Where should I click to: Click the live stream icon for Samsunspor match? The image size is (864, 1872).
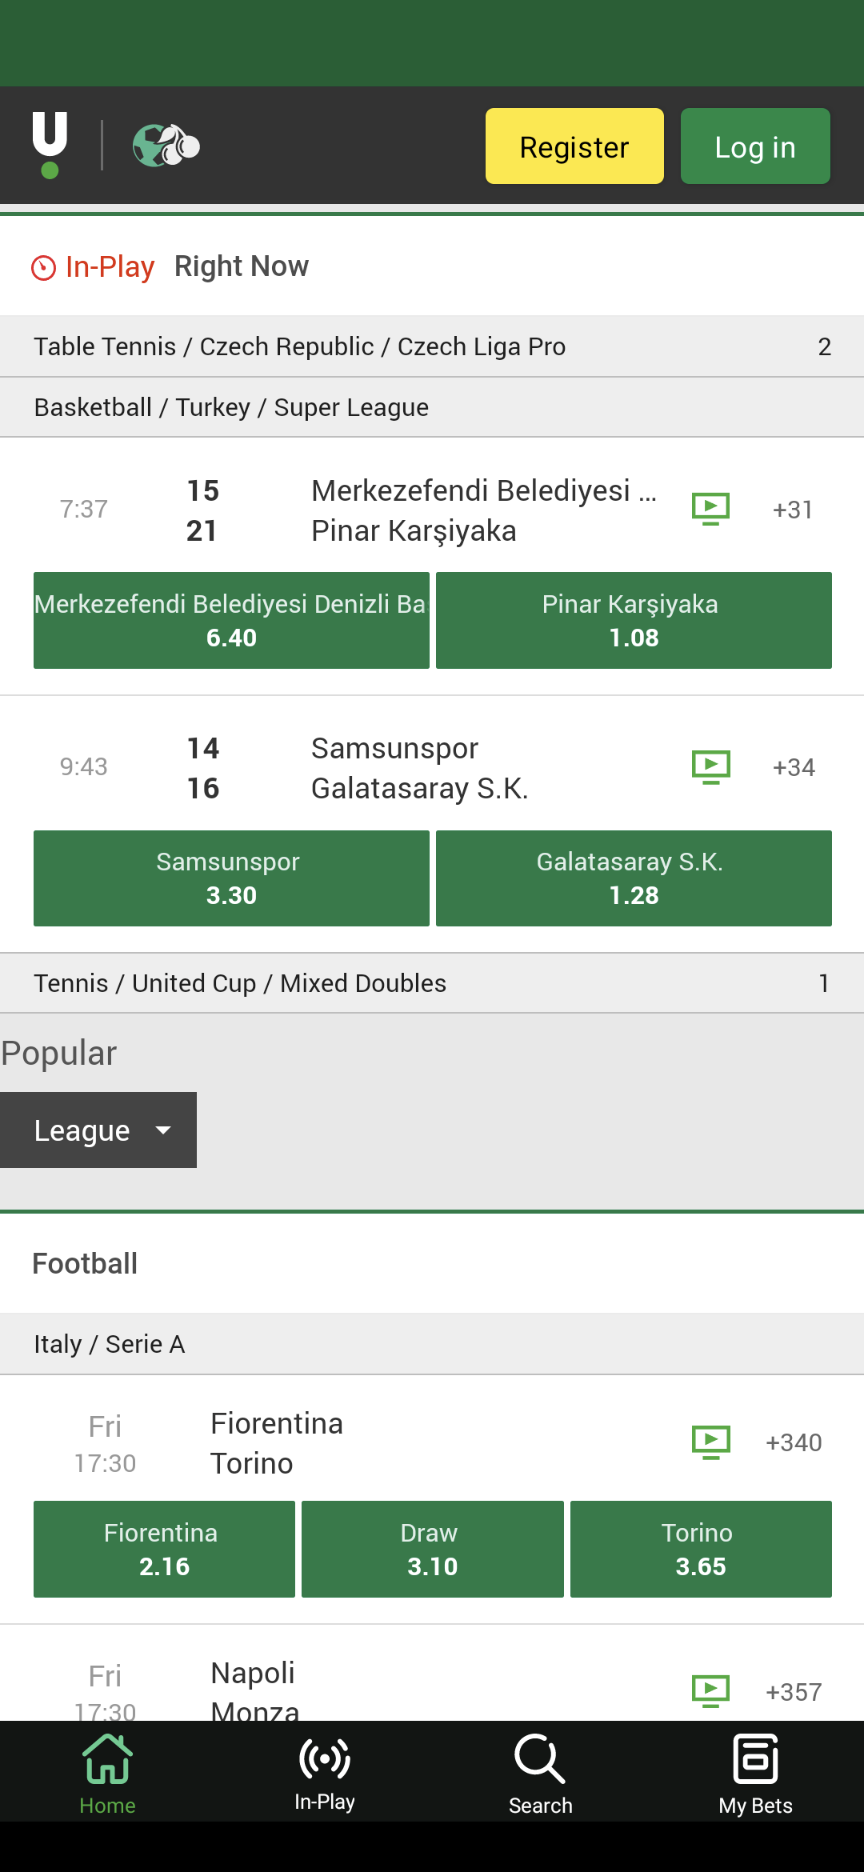point(711,766)
